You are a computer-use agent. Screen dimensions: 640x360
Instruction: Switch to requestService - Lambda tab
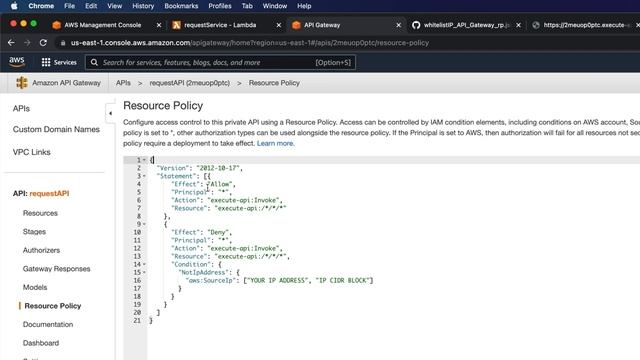[x=220, y=25]
